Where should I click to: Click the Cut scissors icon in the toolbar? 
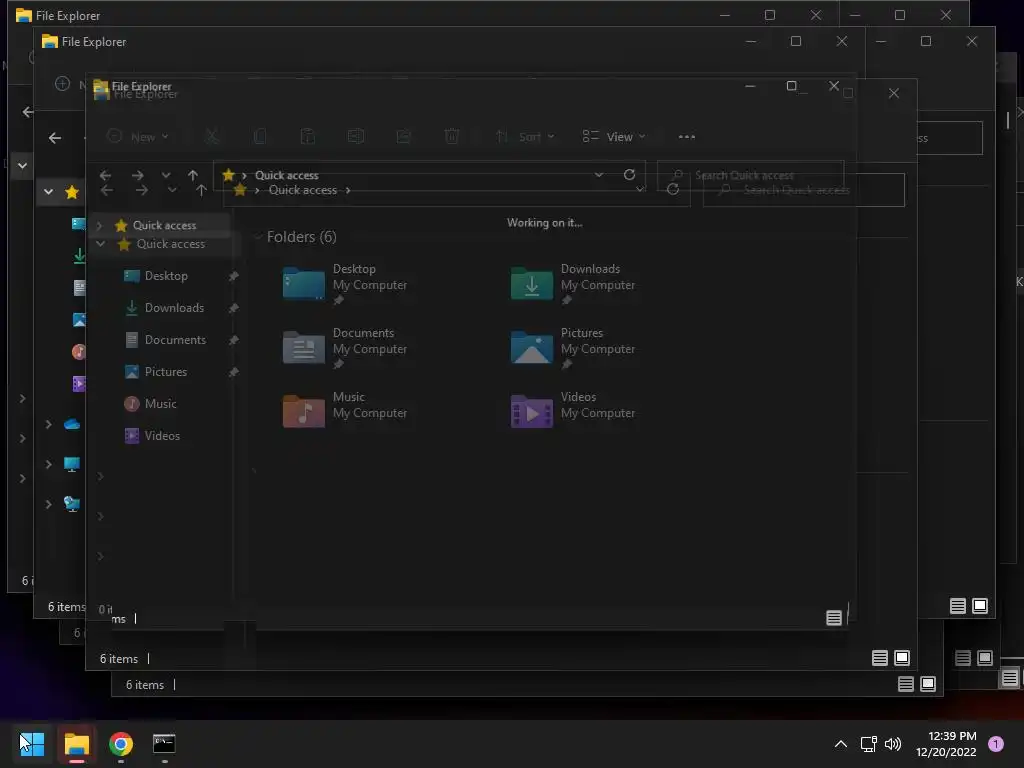pos(212,136)
